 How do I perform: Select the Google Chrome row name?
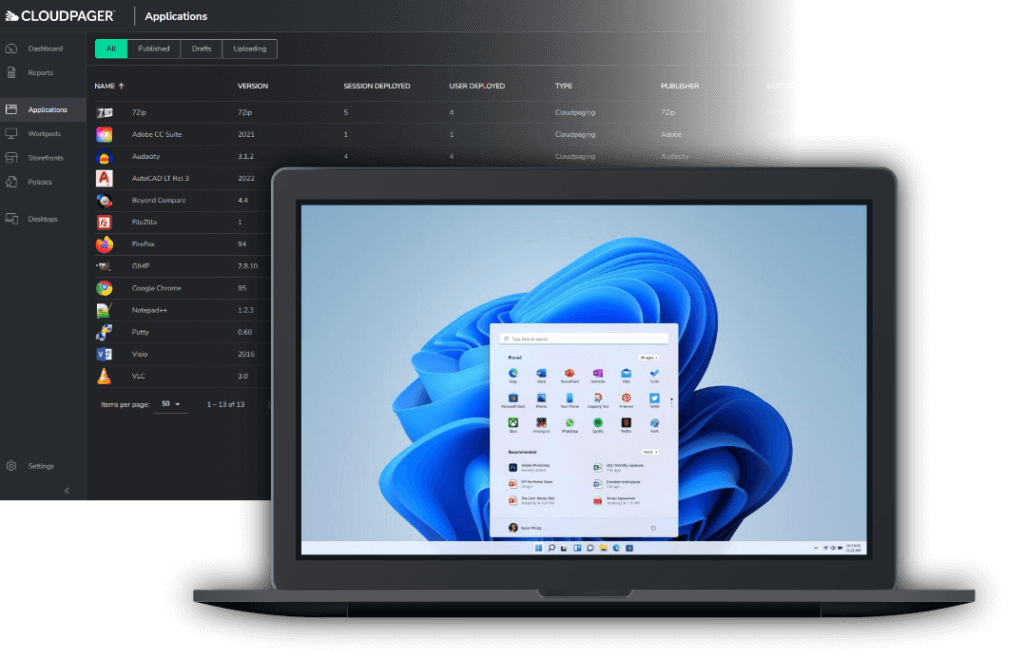(157, 288)
